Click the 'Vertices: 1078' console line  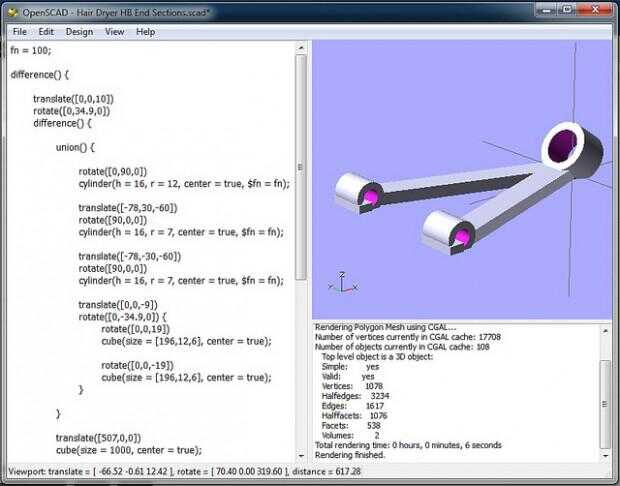(352, 386)
